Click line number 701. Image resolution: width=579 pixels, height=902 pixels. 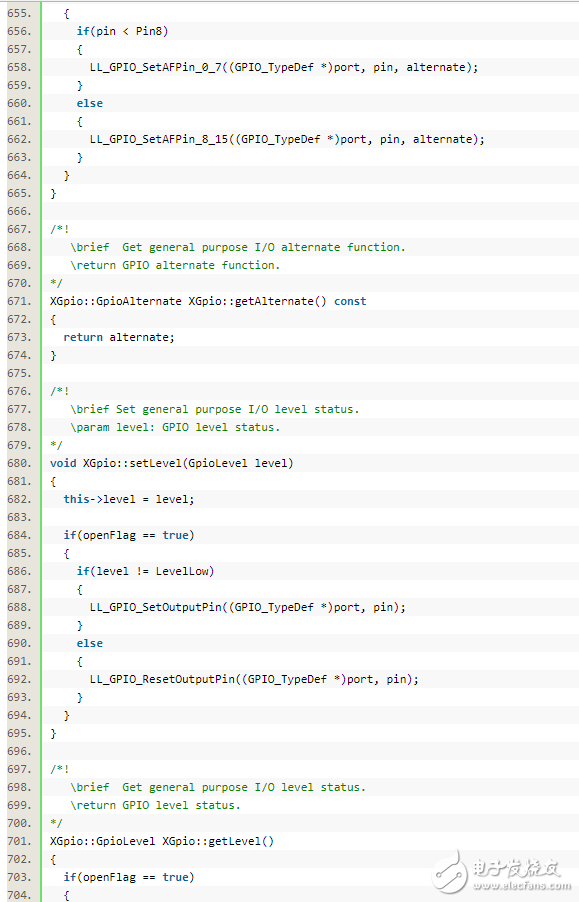point(19,841)
